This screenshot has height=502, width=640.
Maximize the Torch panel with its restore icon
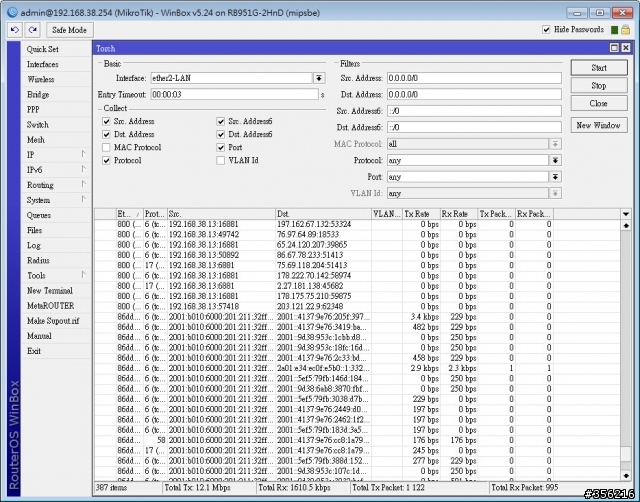pos(614,48)
